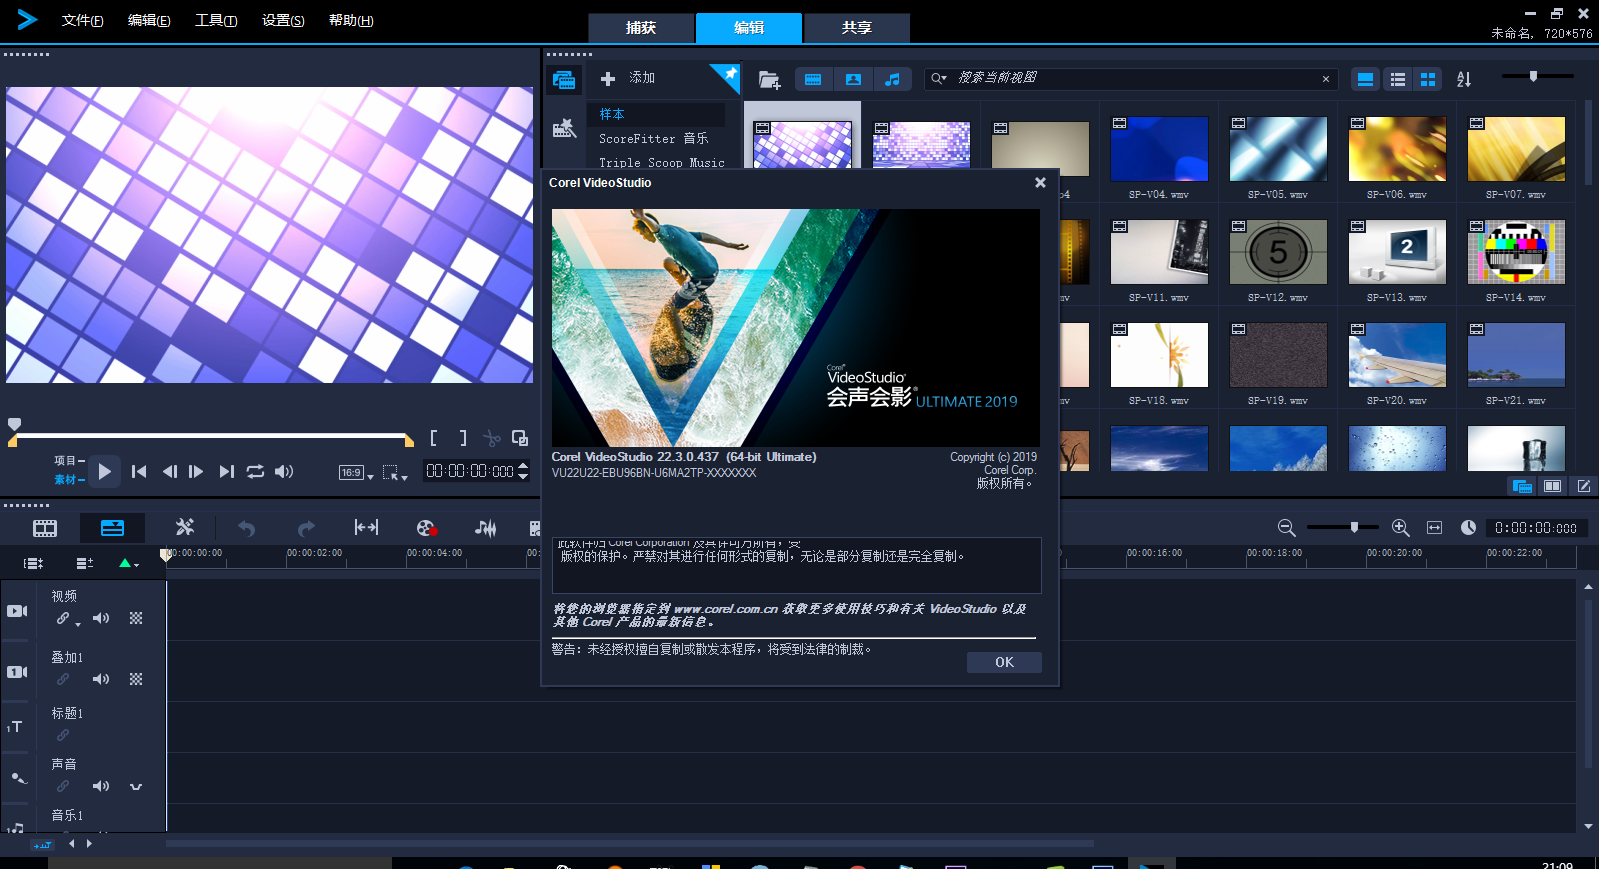Image resolution: width=1599 pixels, height=869 pixels.
Task: Open the 文件 menu
Action: (x=82, y=20)
